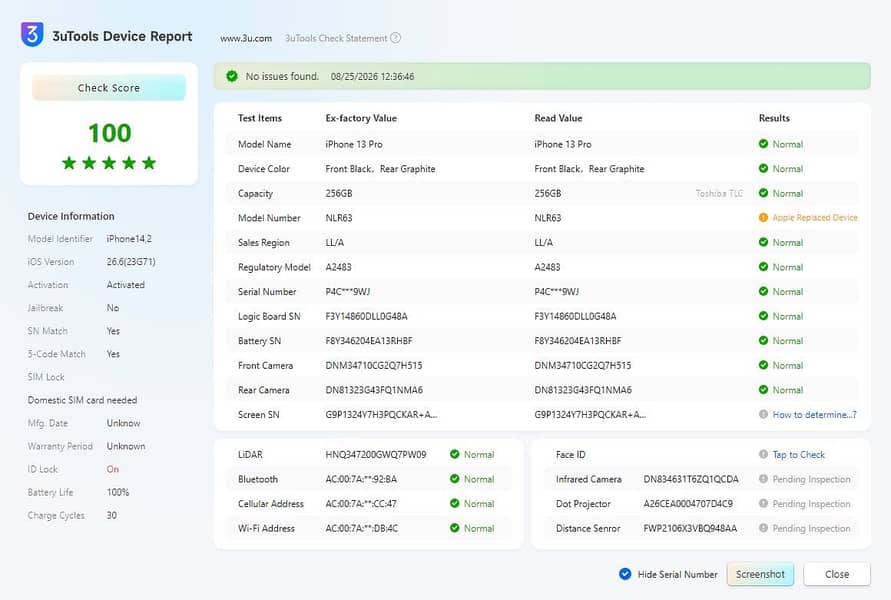This screenshot has height=600, width=891.
Task: Toggle the Hide Serial Number checkbox
Action: coord(625,574)
